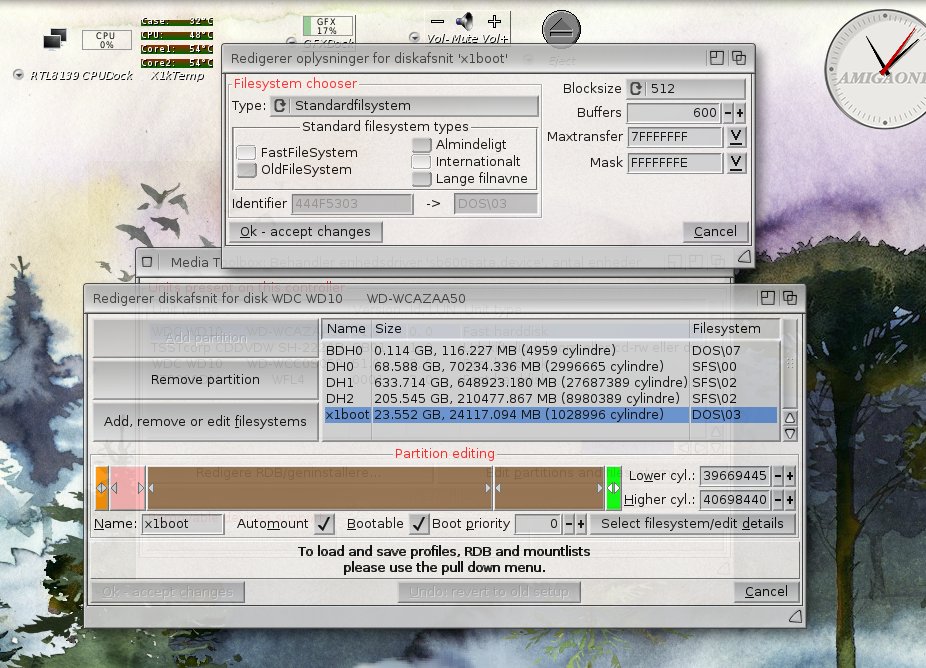Screen dimensions: 926x668
Task: Toggle the Bootable checkbox
Action: click(x=419, y=523)
